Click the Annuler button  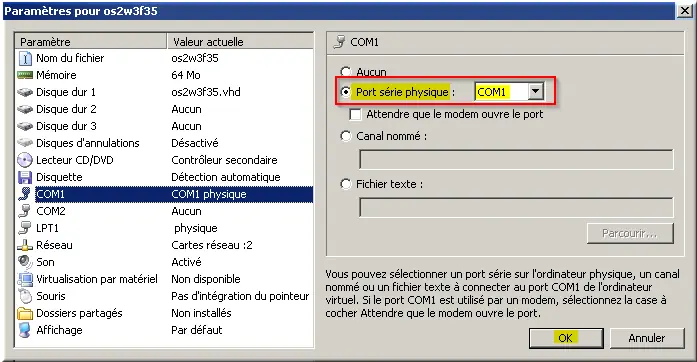point(647,338)
